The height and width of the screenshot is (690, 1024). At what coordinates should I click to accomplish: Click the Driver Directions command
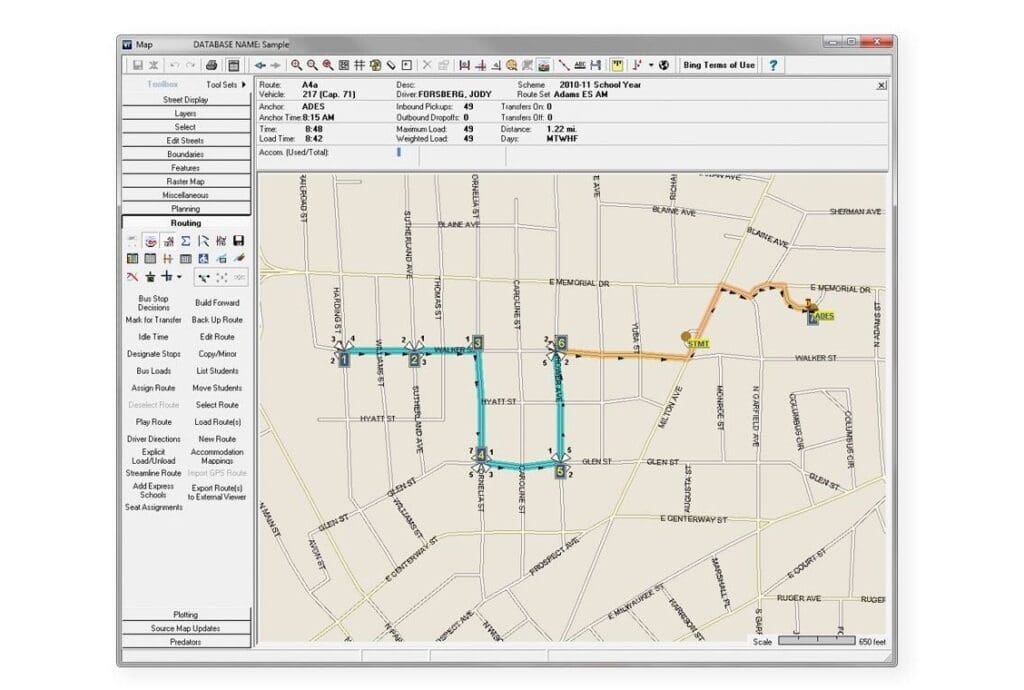tap(154, 439)
